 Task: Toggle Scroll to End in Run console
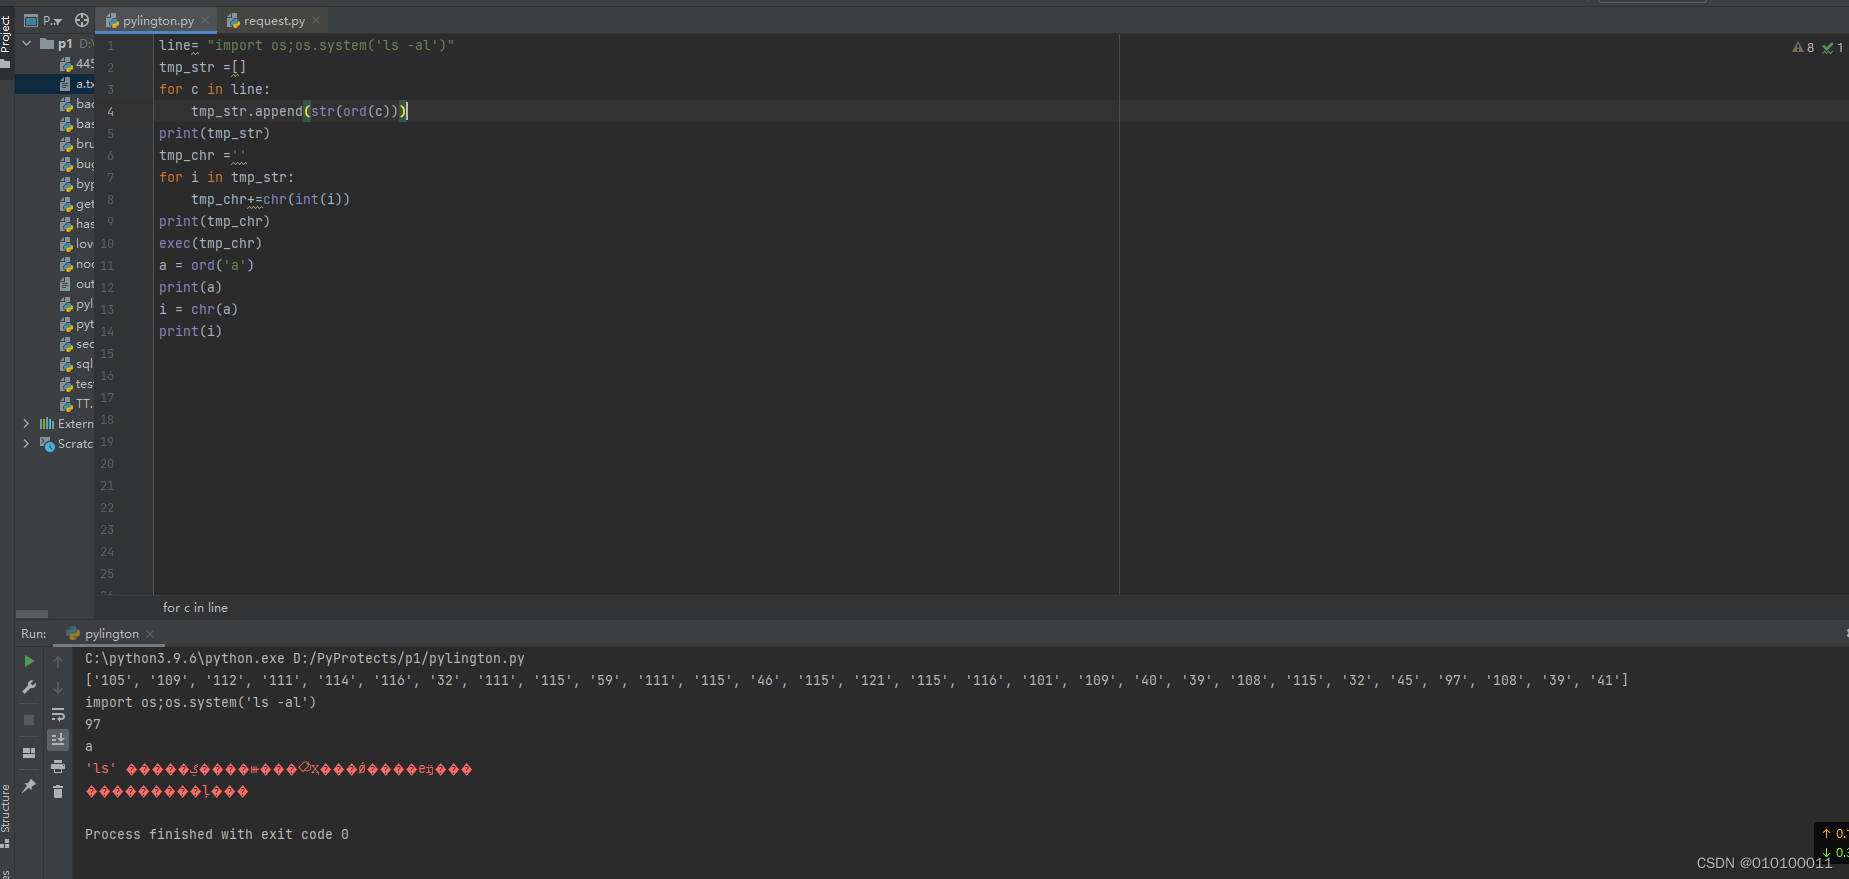58,740
